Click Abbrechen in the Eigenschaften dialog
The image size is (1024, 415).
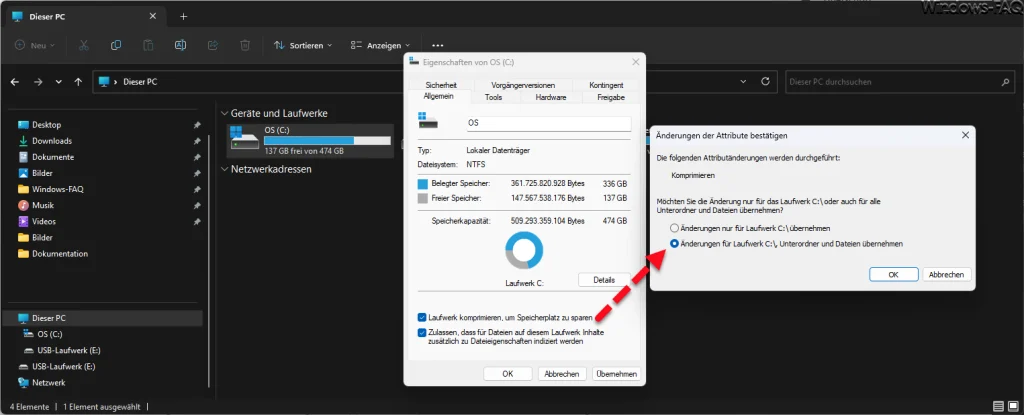(562, 374)
